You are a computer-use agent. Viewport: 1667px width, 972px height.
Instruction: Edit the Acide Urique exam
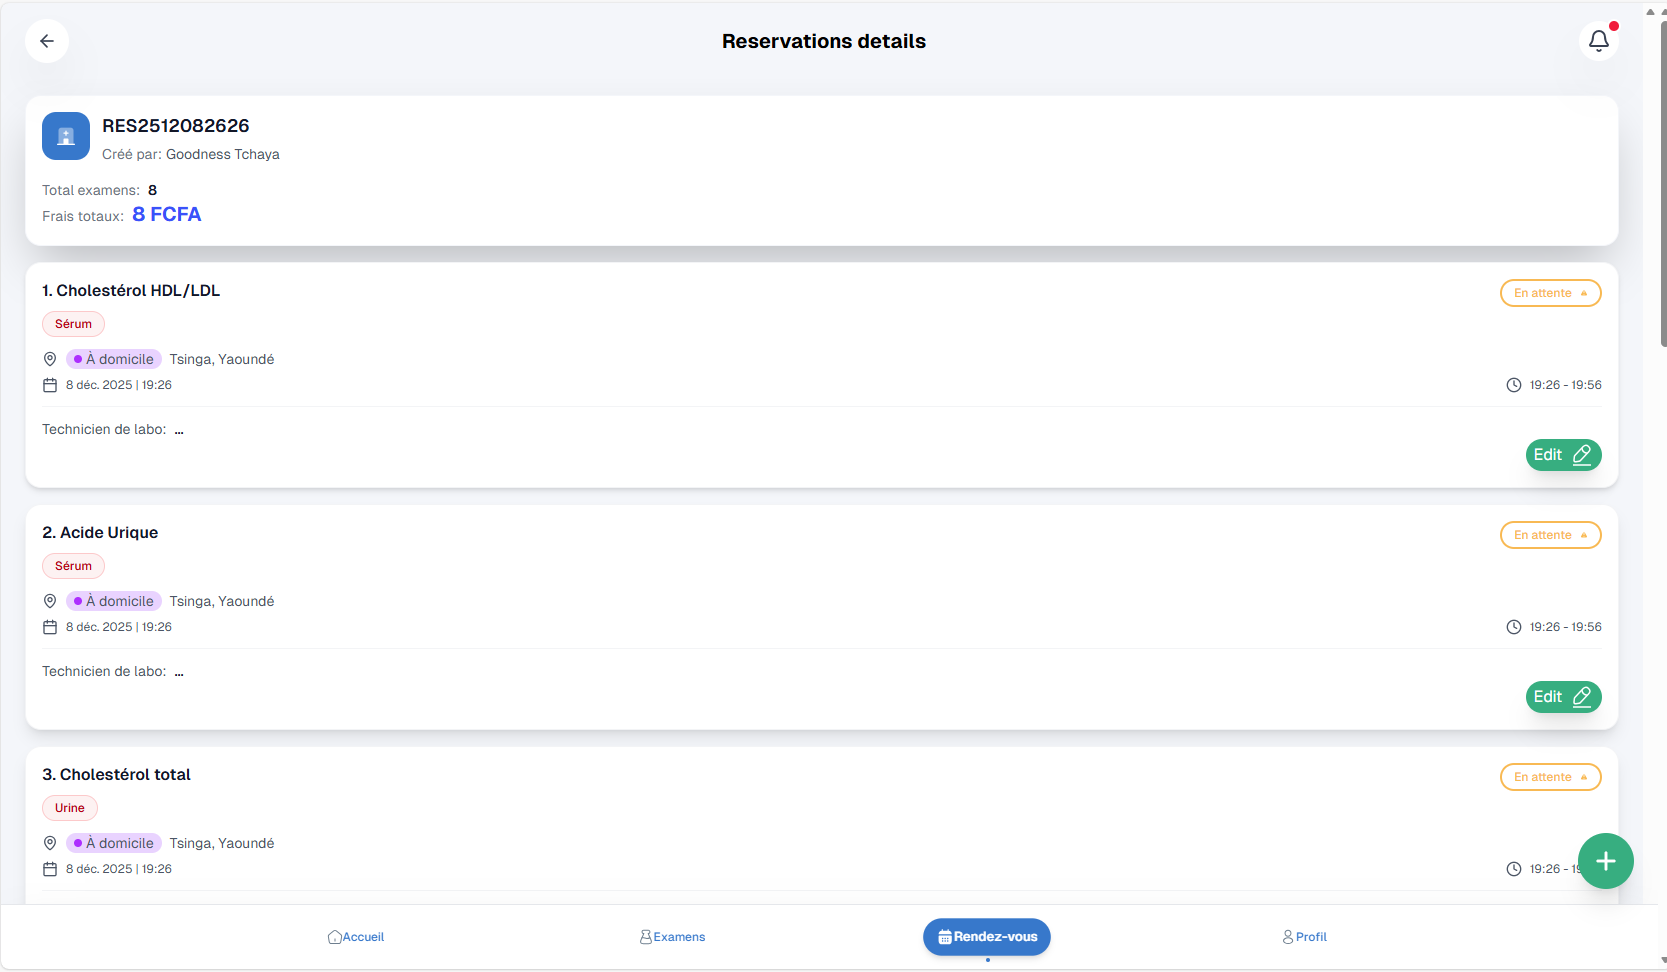point(1563,697)
